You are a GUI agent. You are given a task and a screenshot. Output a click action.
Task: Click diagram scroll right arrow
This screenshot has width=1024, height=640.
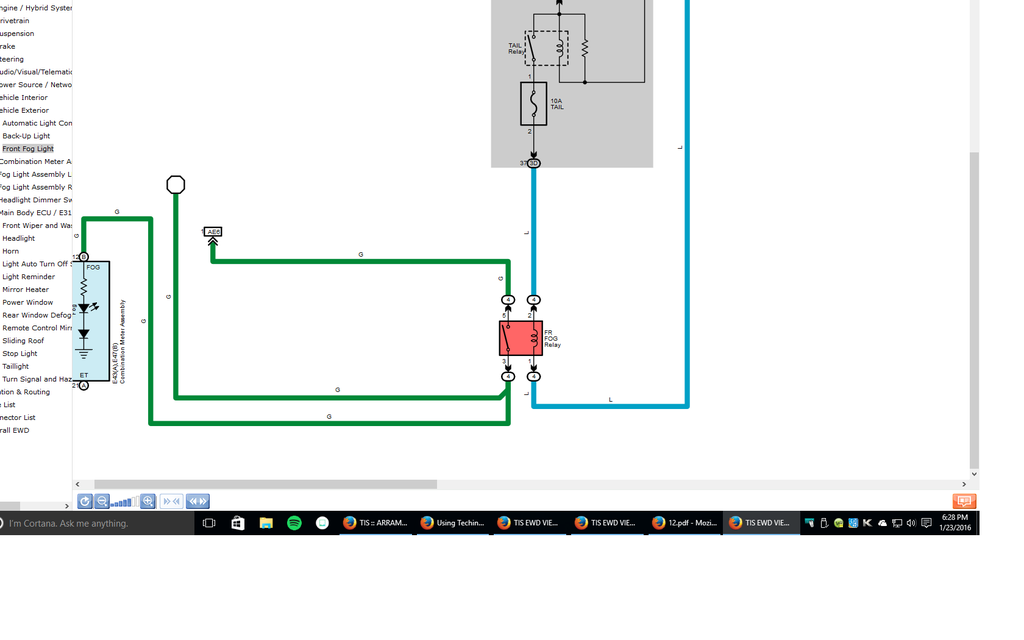tap(964, 484)
